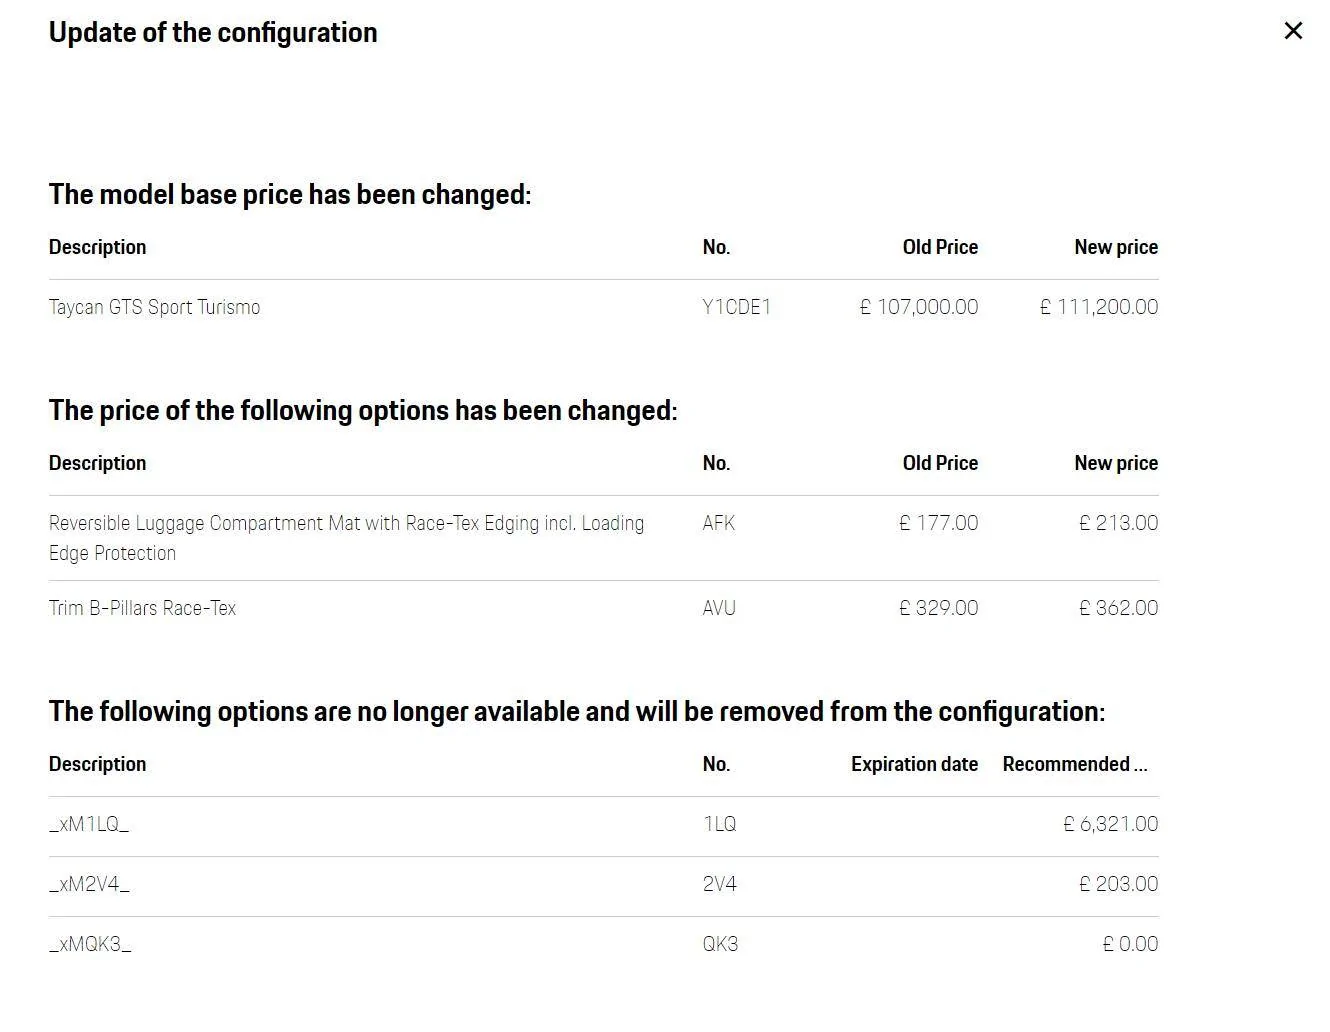Select the _xMQK3_ removed option row
The width and height of the screenshot is (1330, 1032).
[x=604, y=944]
